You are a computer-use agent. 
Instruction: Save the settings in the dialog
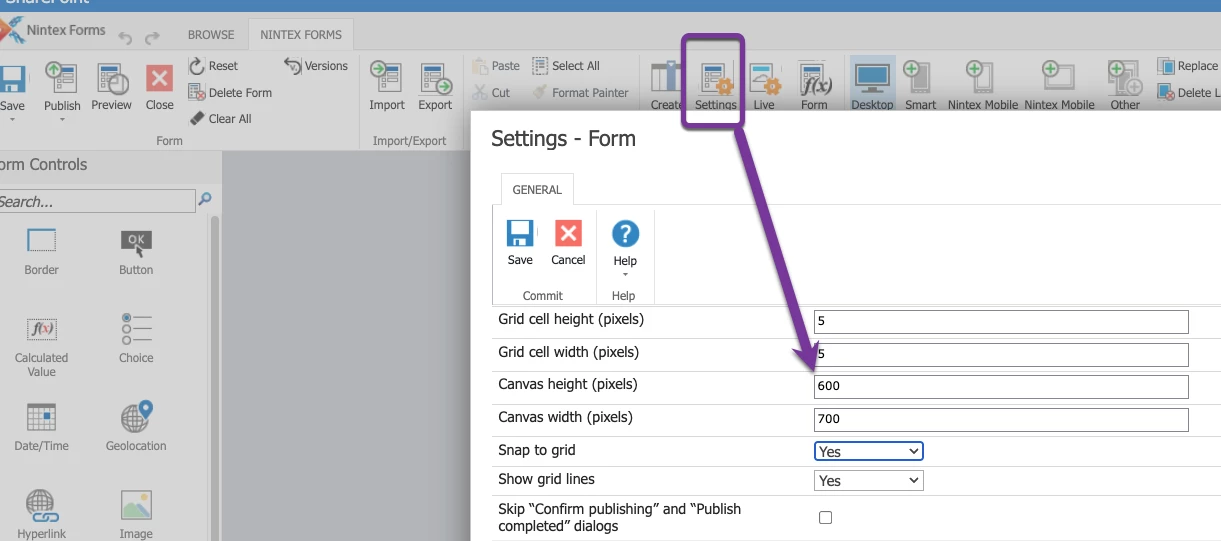(520, 242)
